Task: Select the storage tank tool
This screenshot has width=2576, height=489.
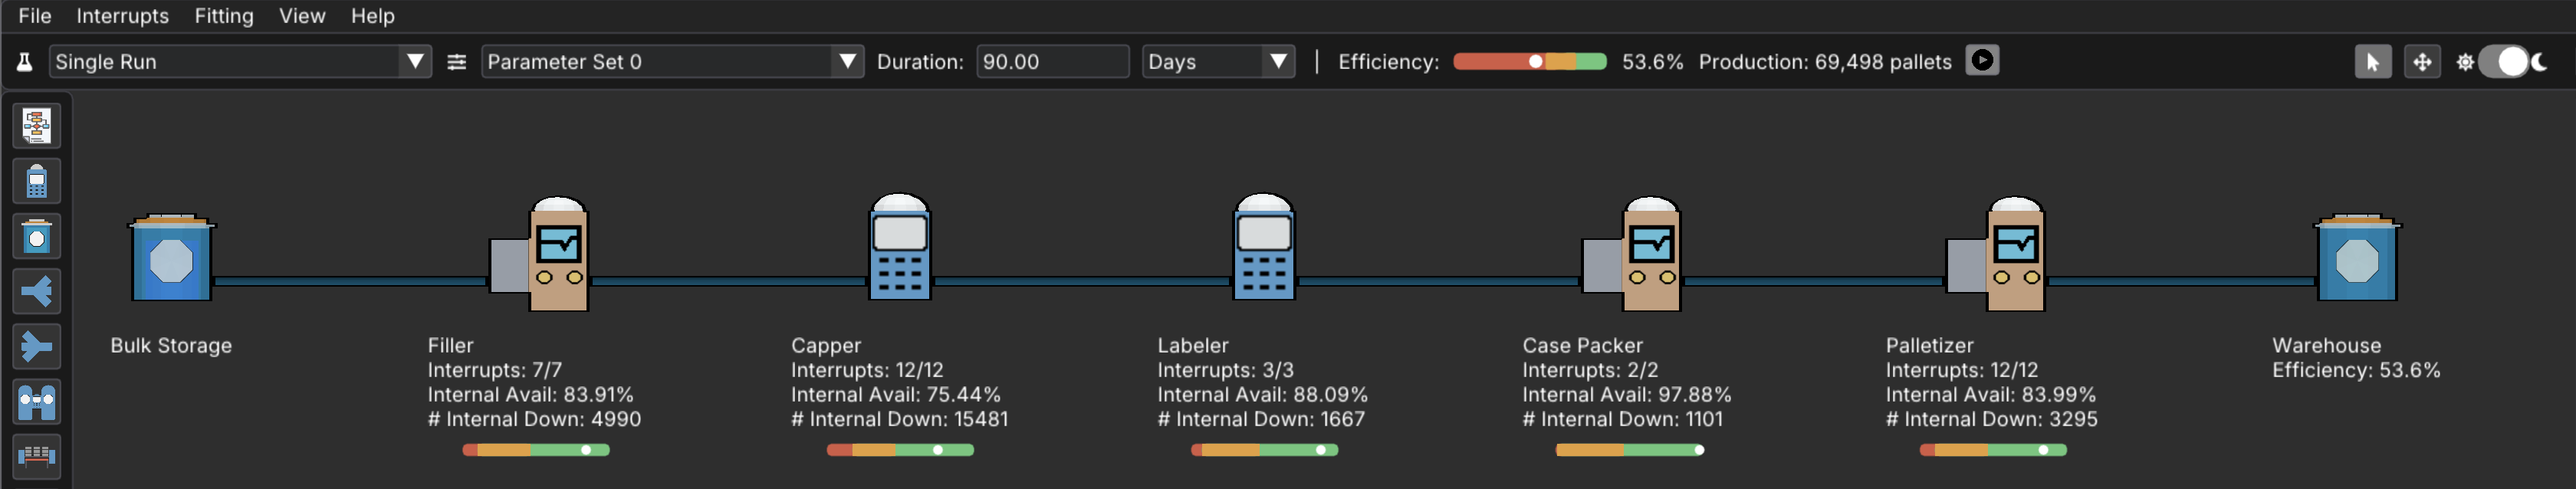Action: pyautogui.click(x=37, y=236)
